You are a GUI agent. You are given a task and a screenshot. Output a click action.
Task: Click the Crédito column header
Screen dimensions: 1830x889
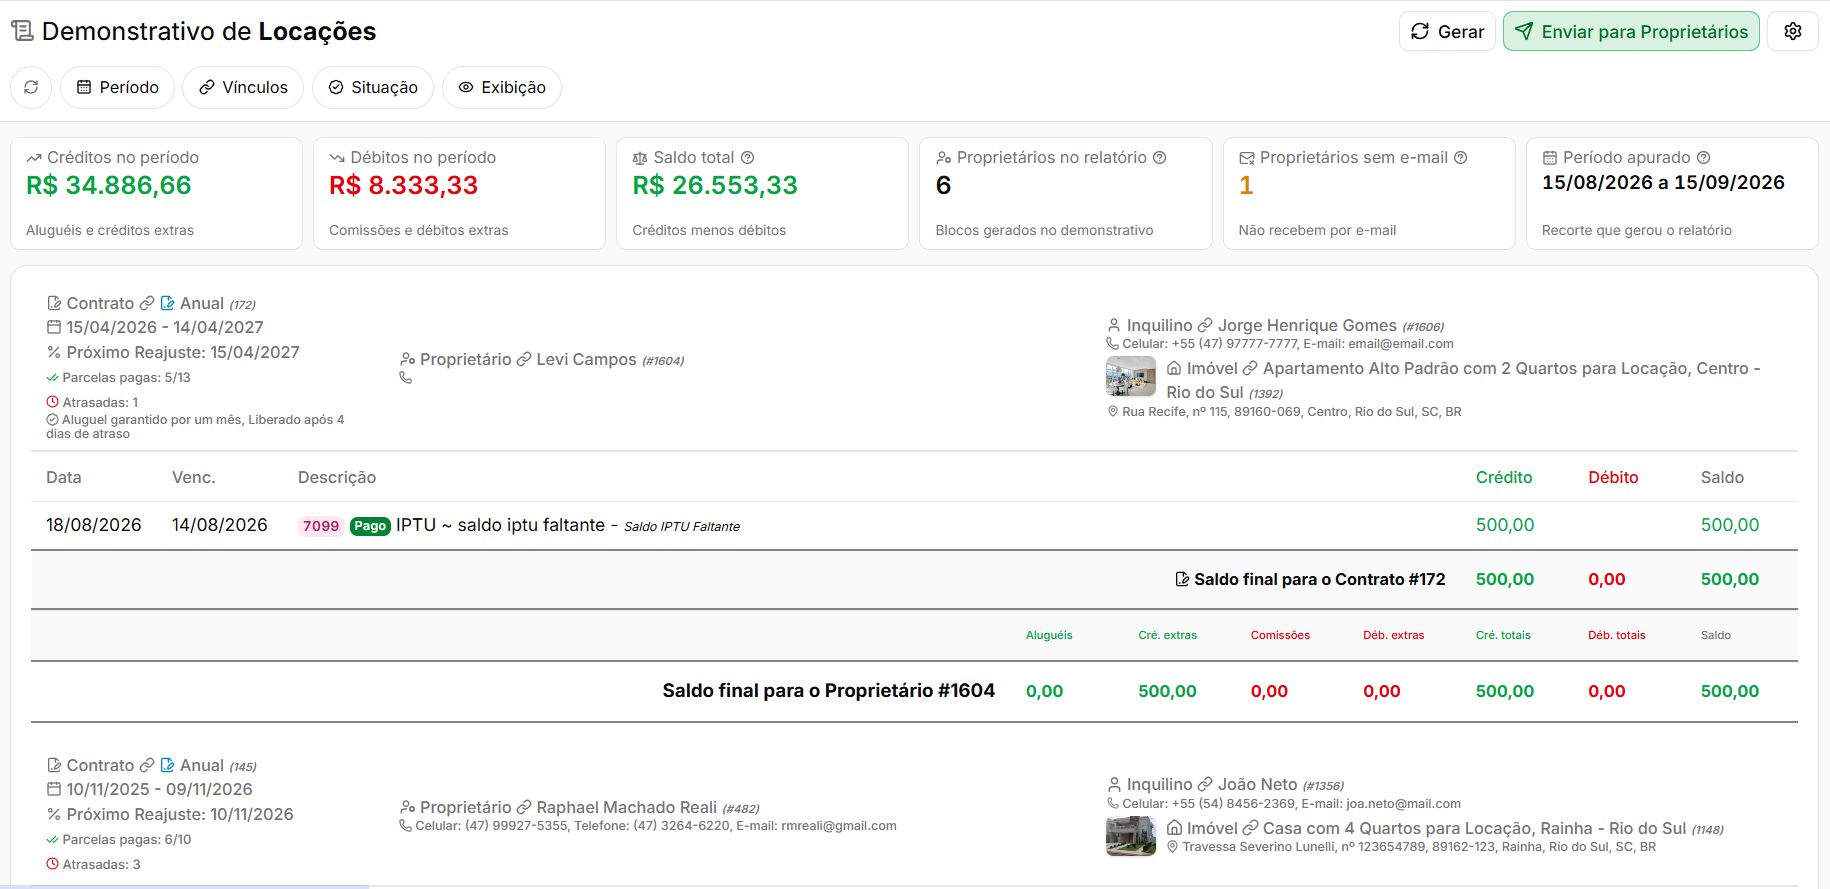click(1504, 477)
